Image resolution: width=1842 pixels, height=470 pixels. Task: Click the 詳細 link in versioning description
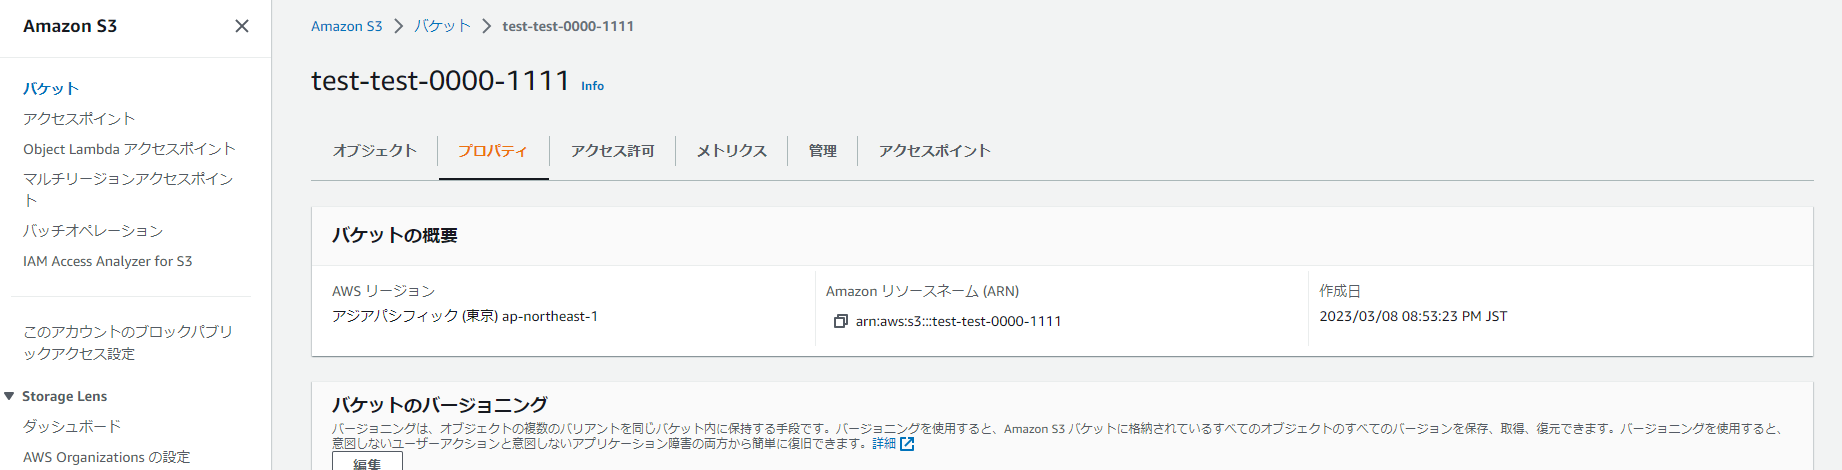click(884, 444)
